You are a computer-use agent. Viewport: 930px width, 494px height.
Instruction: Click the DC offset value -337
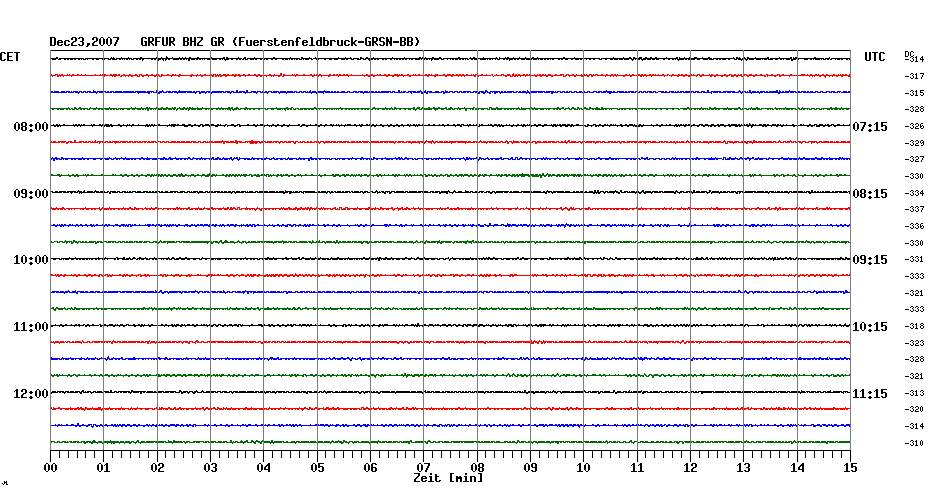915,209
